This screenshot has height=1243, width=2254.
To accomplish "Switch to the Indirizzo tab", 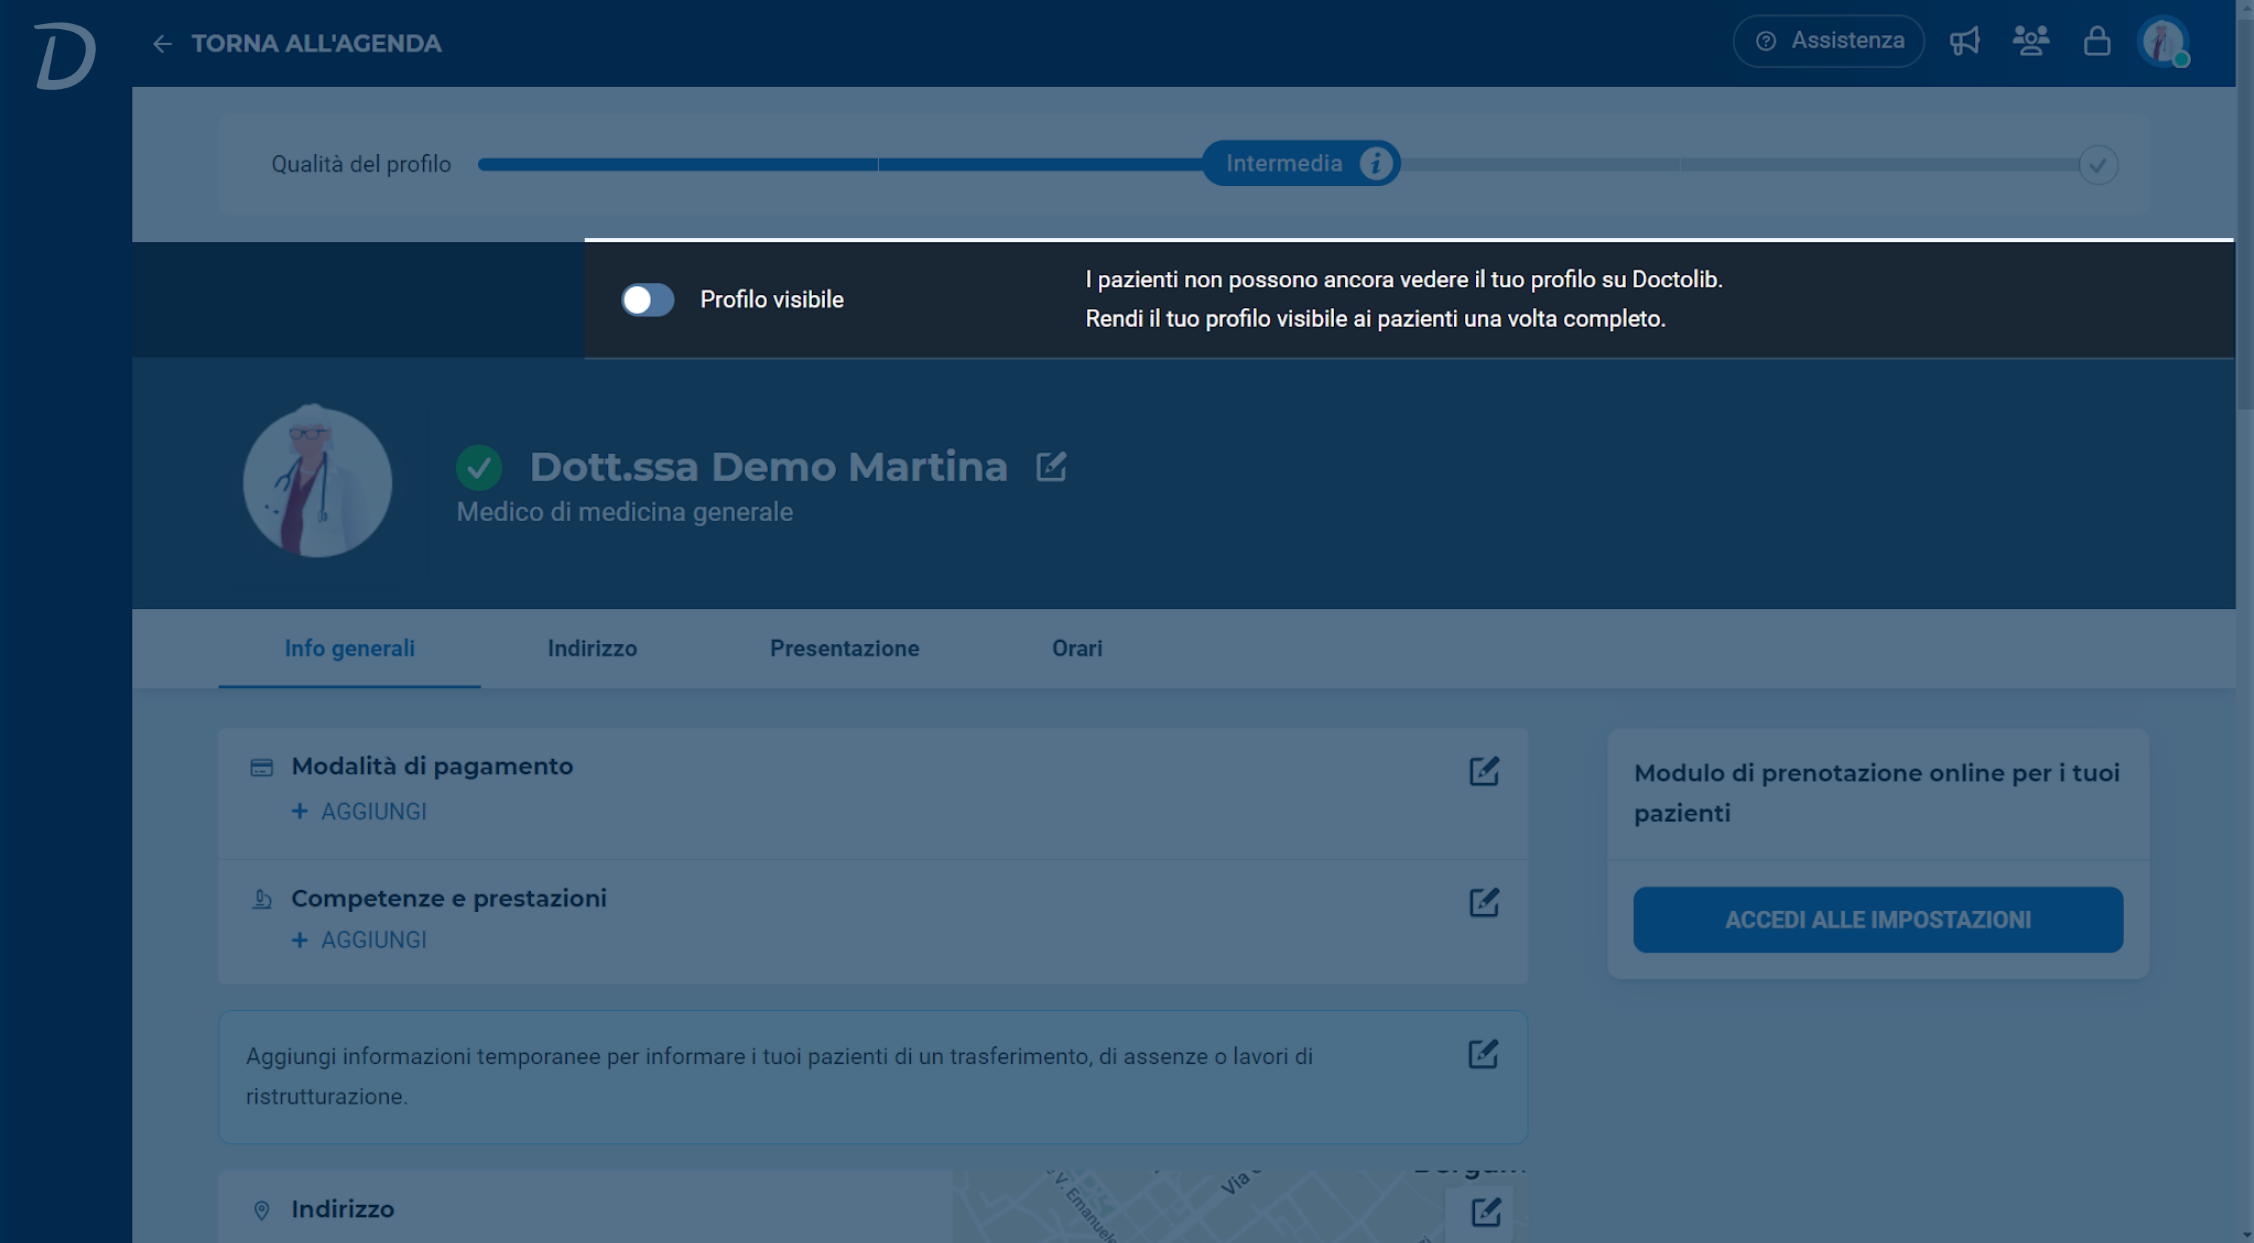I will coord(592,648).
